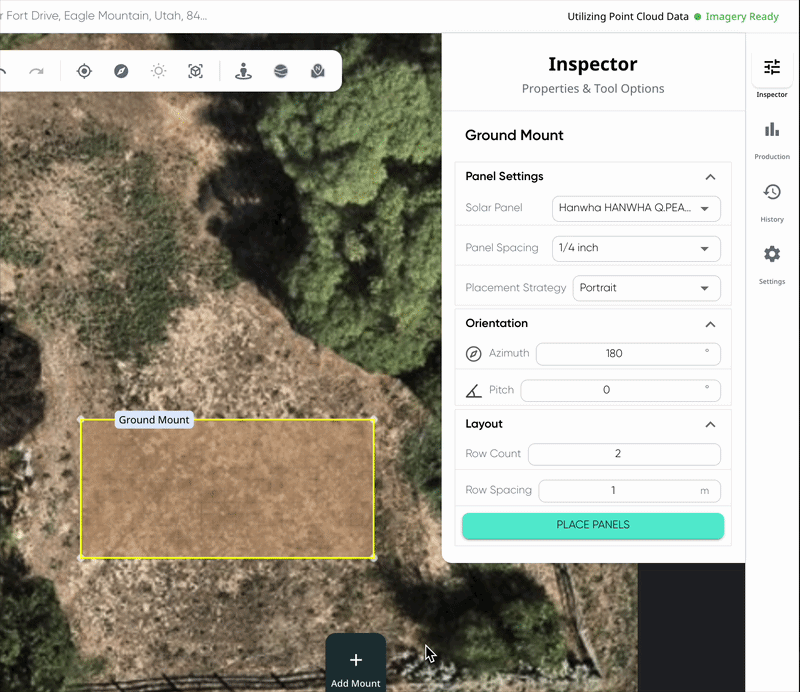
Task: Open Settings from the right sidebar
Action: (772, 263)
